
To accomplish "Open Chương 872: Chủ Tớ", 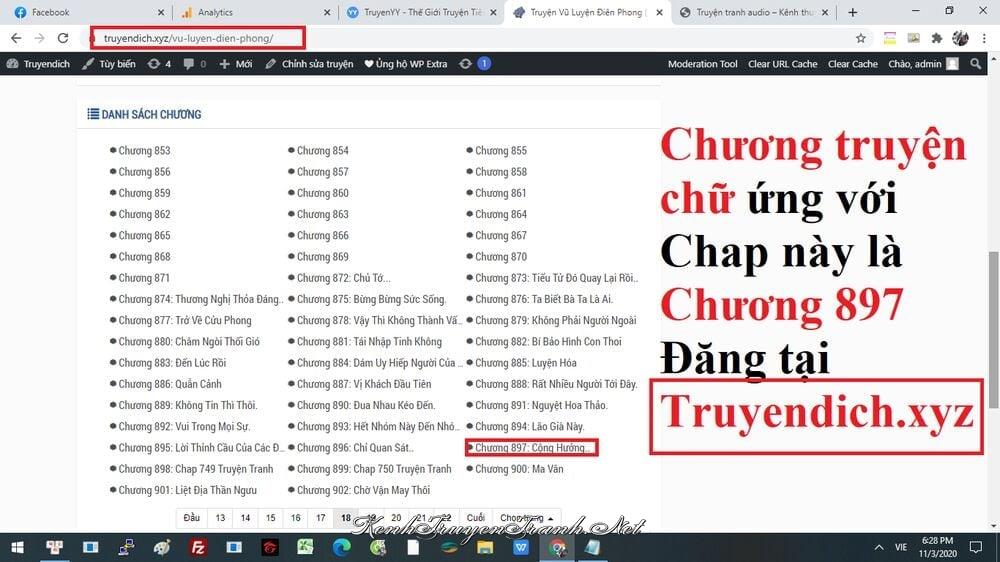I will click(344, 277).
